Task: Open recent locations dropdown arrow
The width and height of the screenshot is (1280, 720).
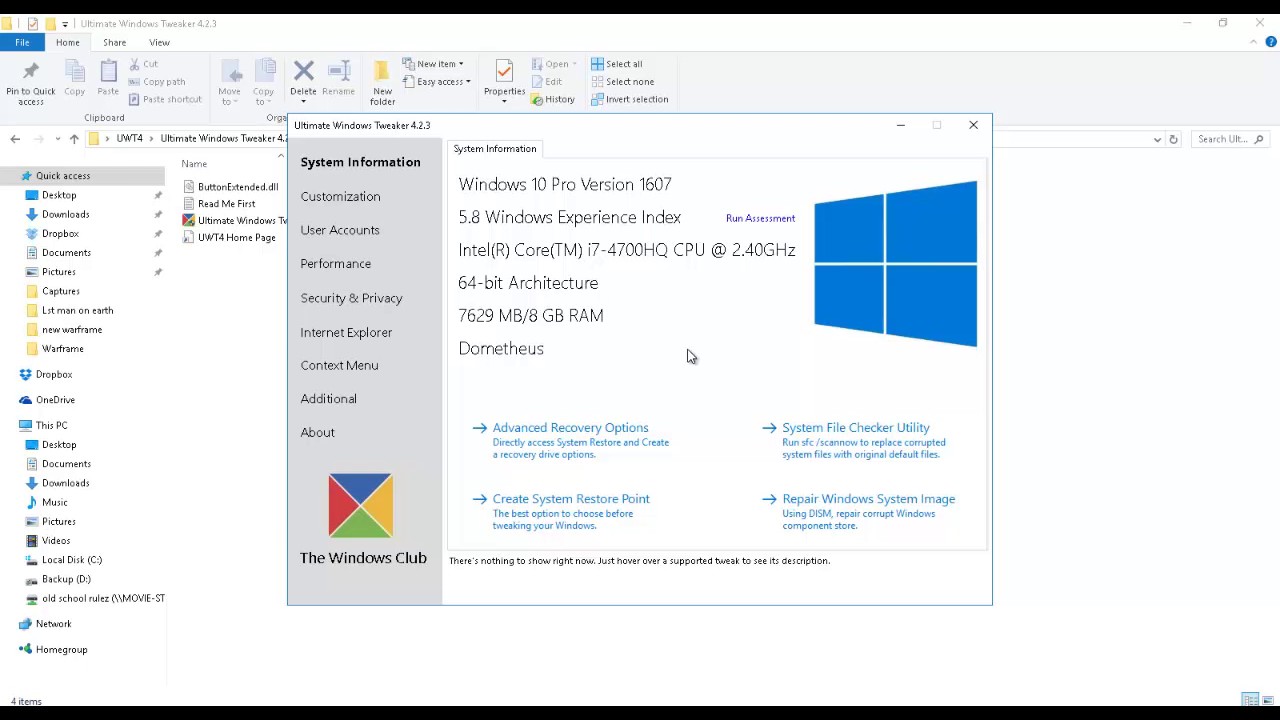Action: [x=58, y=139]
